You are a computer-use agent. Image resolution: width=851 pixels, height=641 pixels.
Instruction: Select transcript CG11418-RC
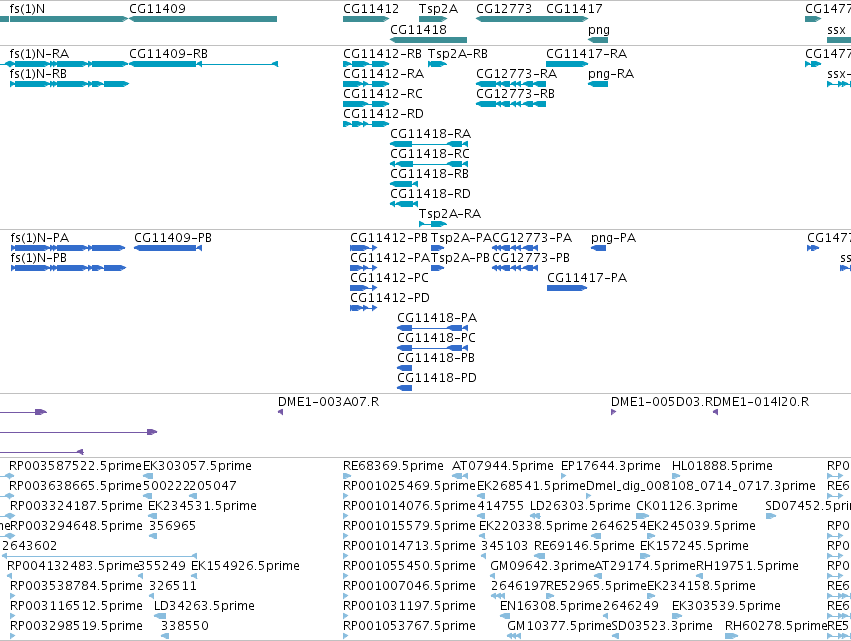coord(430,154)
